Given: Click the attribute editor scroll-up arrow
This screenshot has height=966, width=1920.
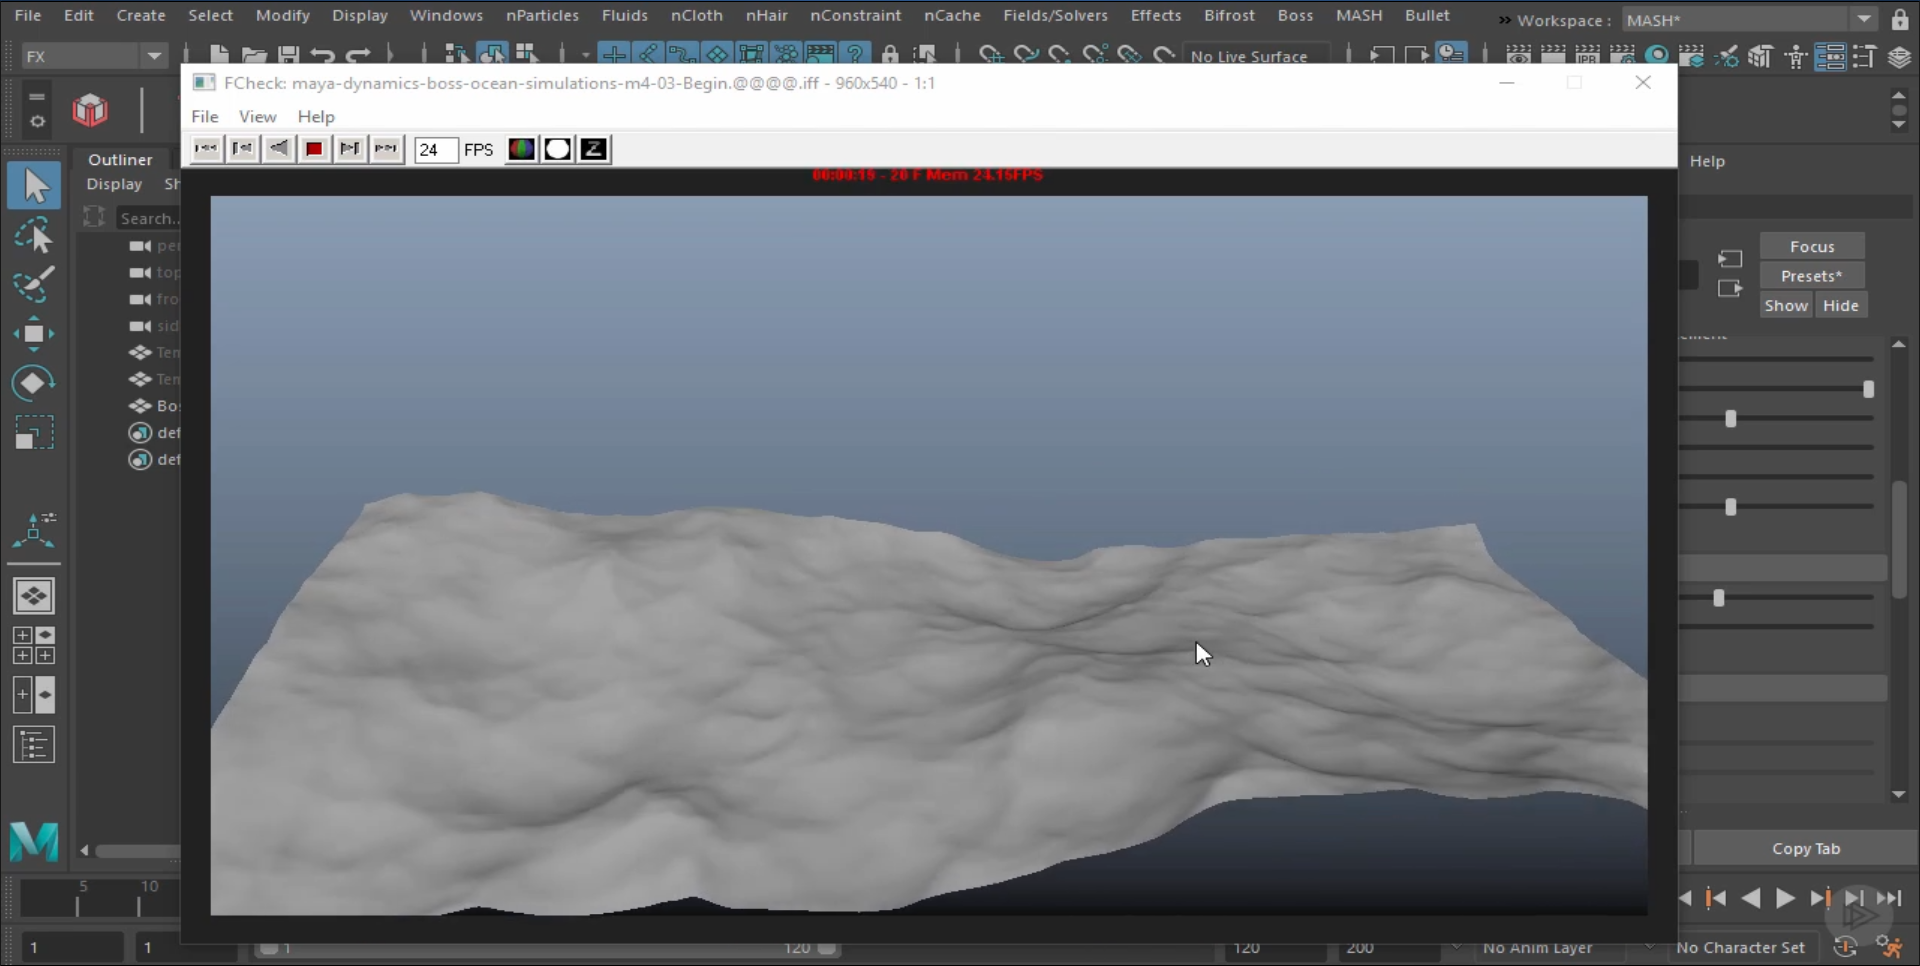Looking at the screenshot, I should [1899, 344].
